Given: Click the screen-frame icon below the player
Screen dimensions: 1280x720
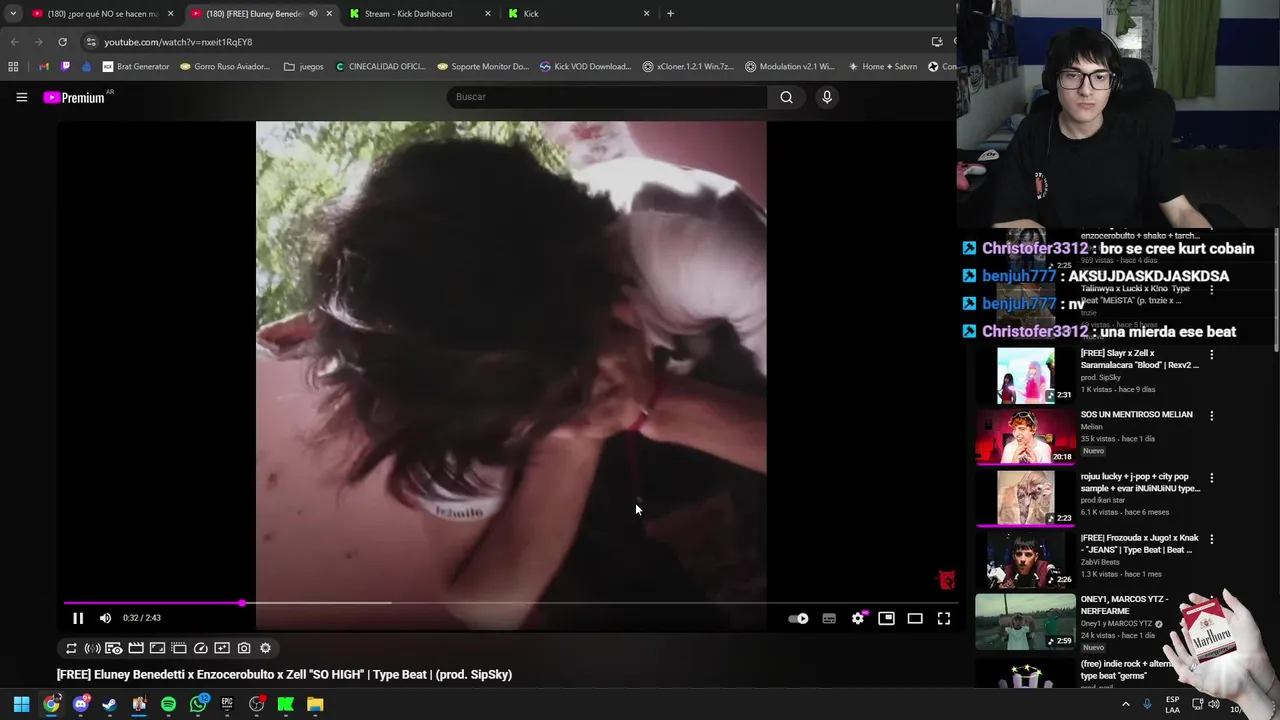Looking at the screenshot, I should 157,648.
